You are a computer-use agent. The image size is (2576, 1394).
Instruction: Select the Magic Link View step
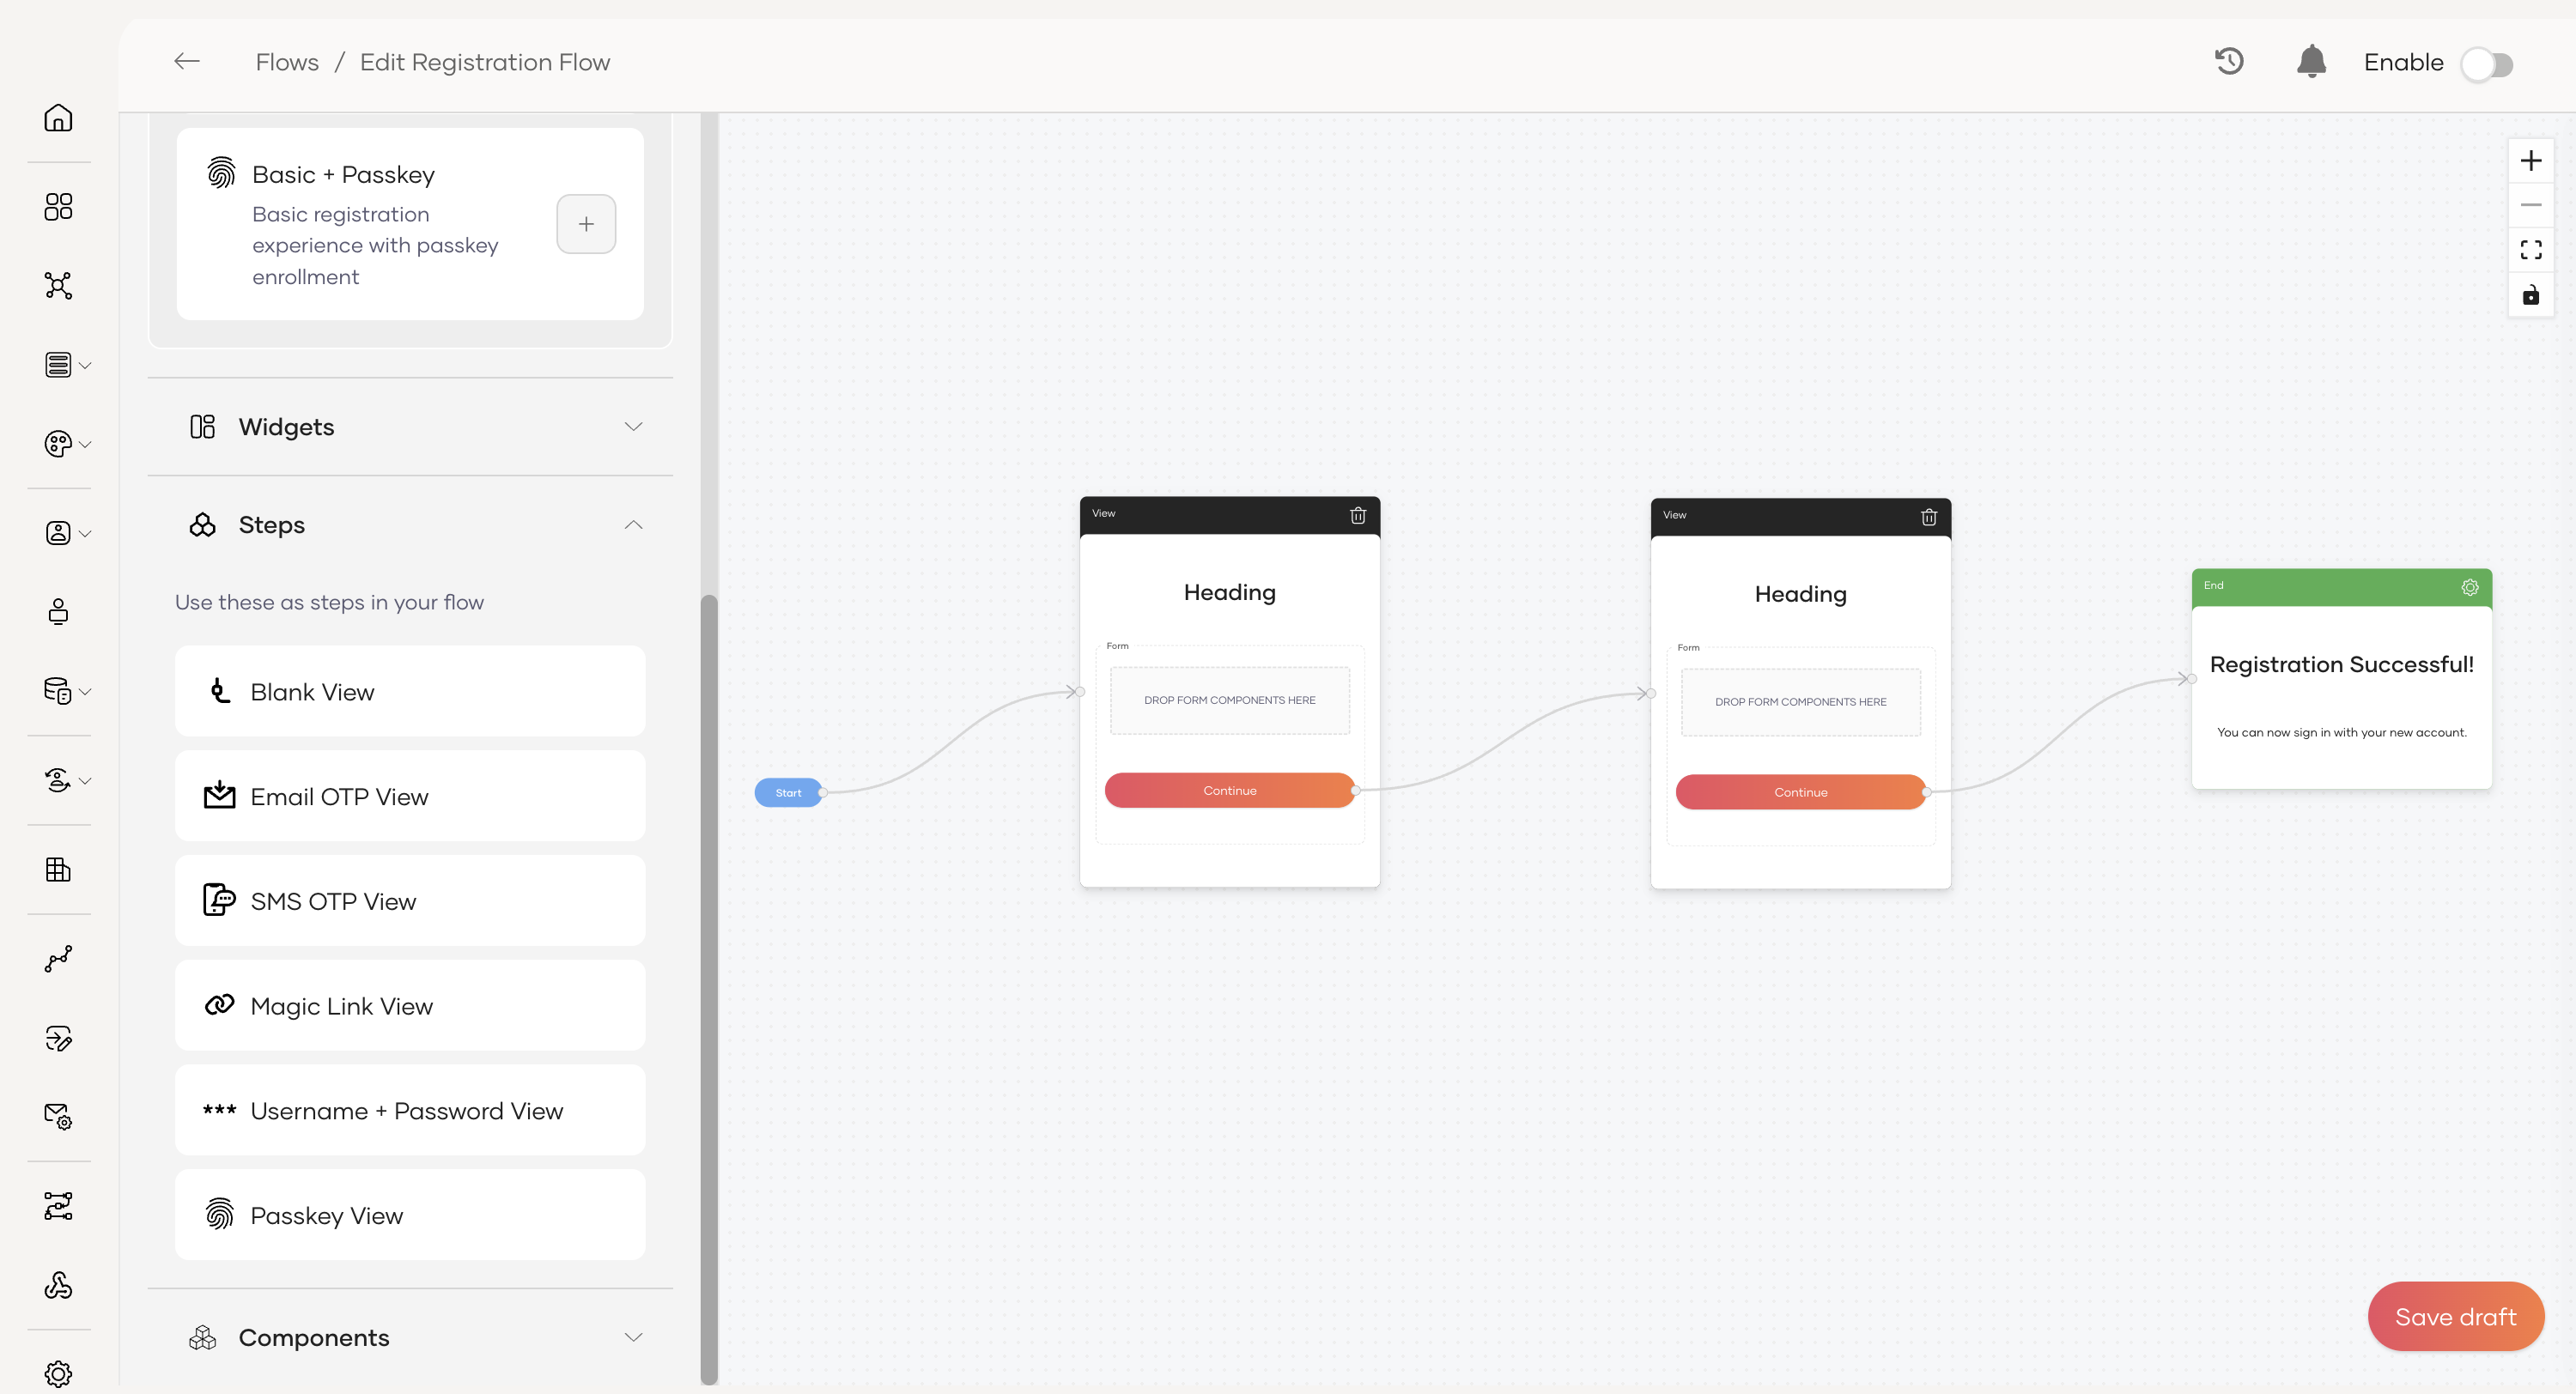pos(410,1005)
